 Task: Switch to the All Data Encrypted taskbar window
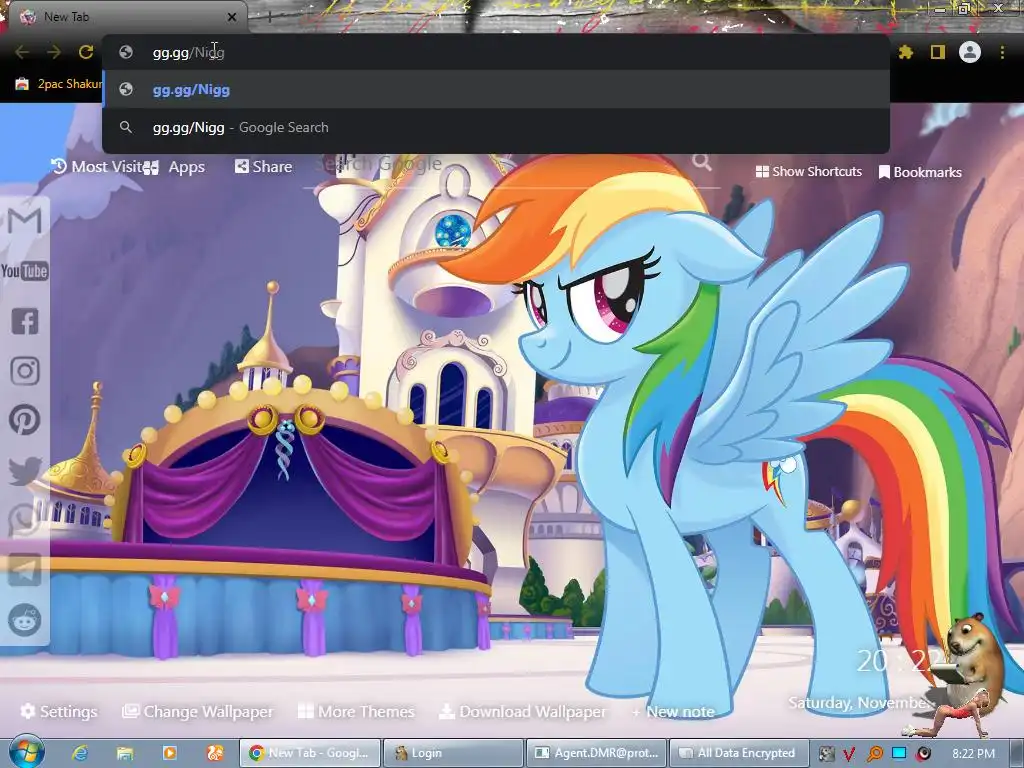pos(740,753)
